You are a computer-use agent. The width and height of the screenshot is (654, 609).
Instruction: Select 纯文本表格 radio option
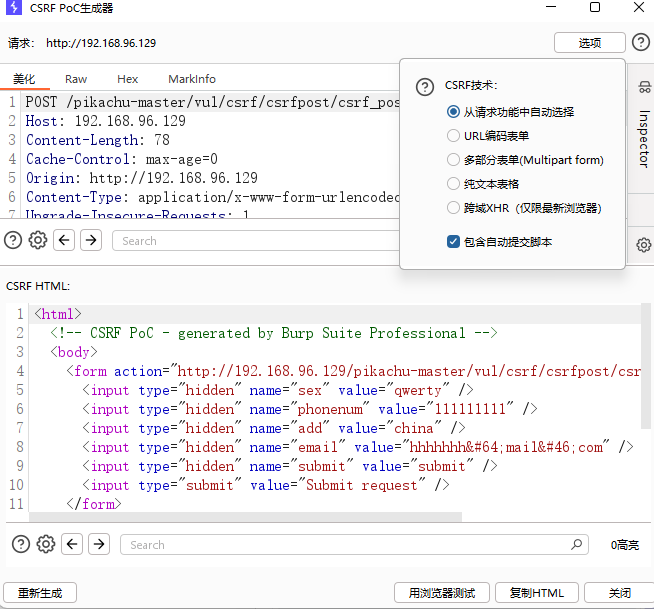coord(483,184)
